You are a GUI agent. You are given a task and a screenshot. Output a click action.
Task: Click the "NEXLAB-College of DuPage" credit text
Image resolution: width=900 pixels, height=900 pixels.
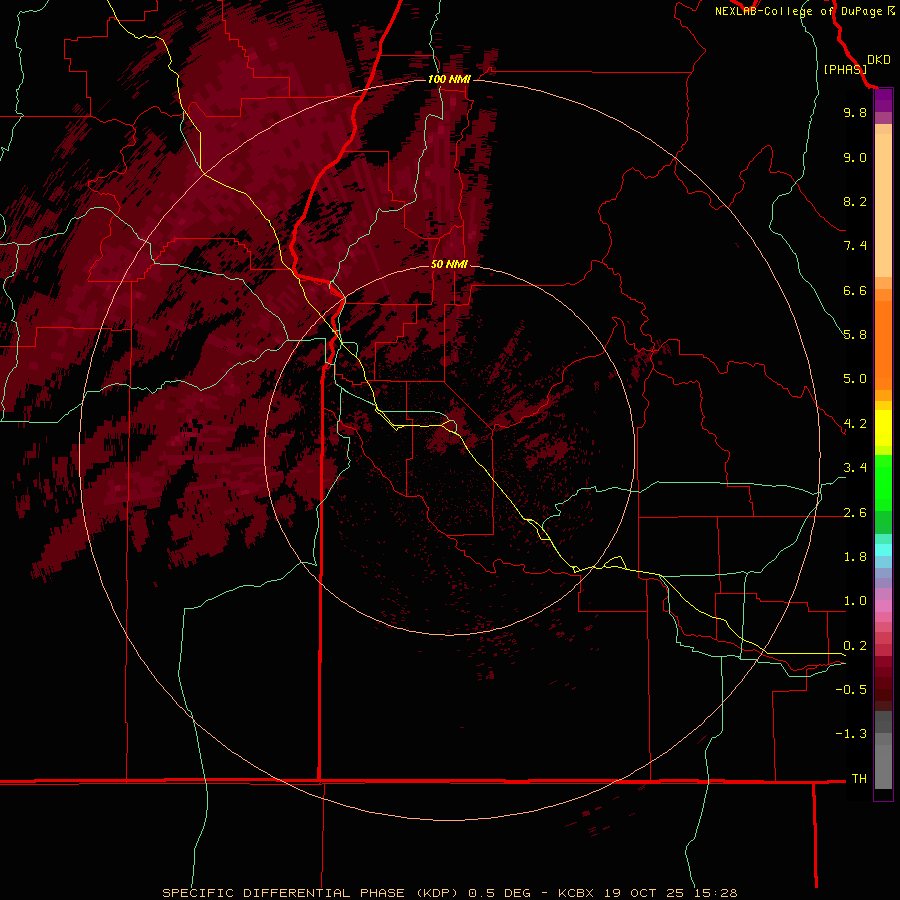point(798,11)
